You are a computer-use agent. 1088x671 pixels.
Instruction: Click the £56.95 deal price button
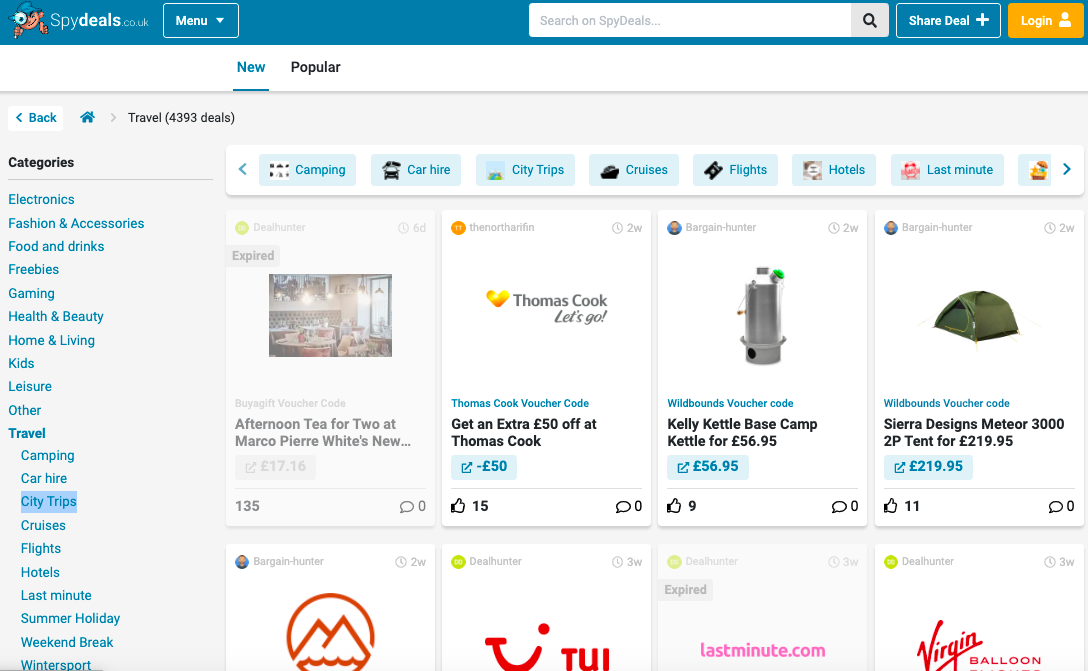point(708,467)
